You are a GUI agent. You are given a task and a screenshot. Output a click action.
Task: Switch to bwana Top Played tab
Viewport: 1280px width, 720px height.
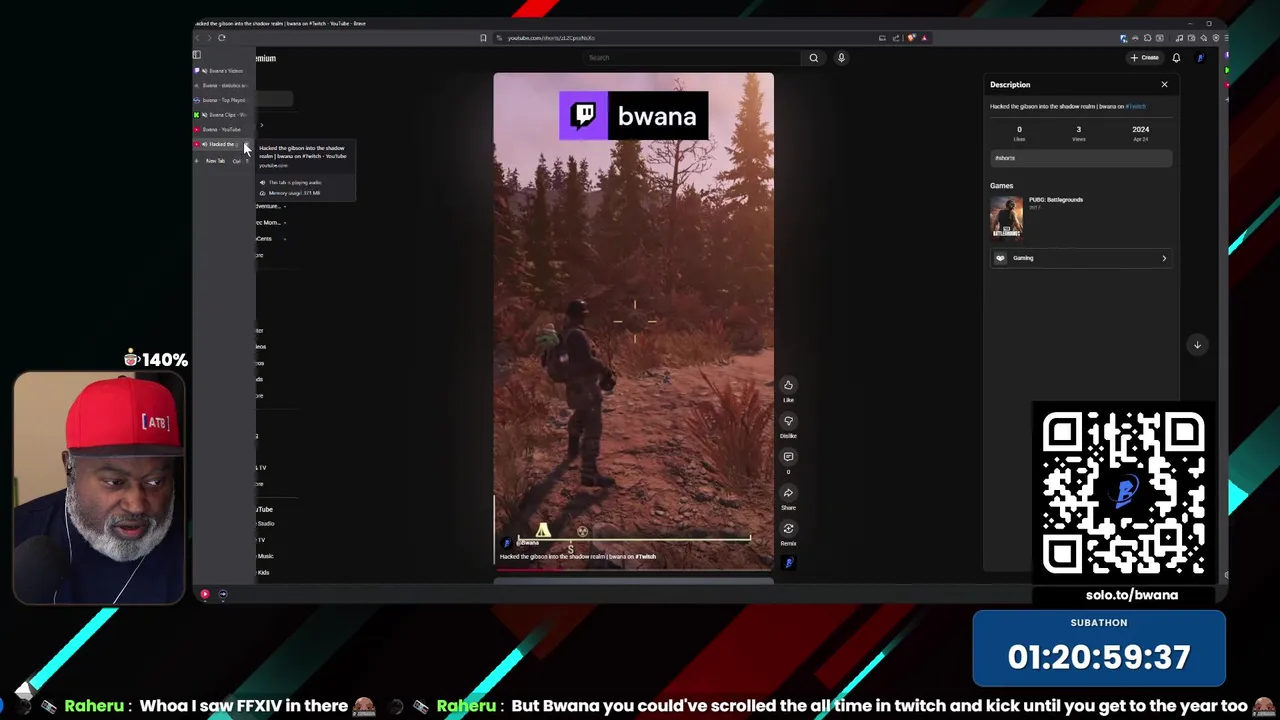(x=222, y=100)
